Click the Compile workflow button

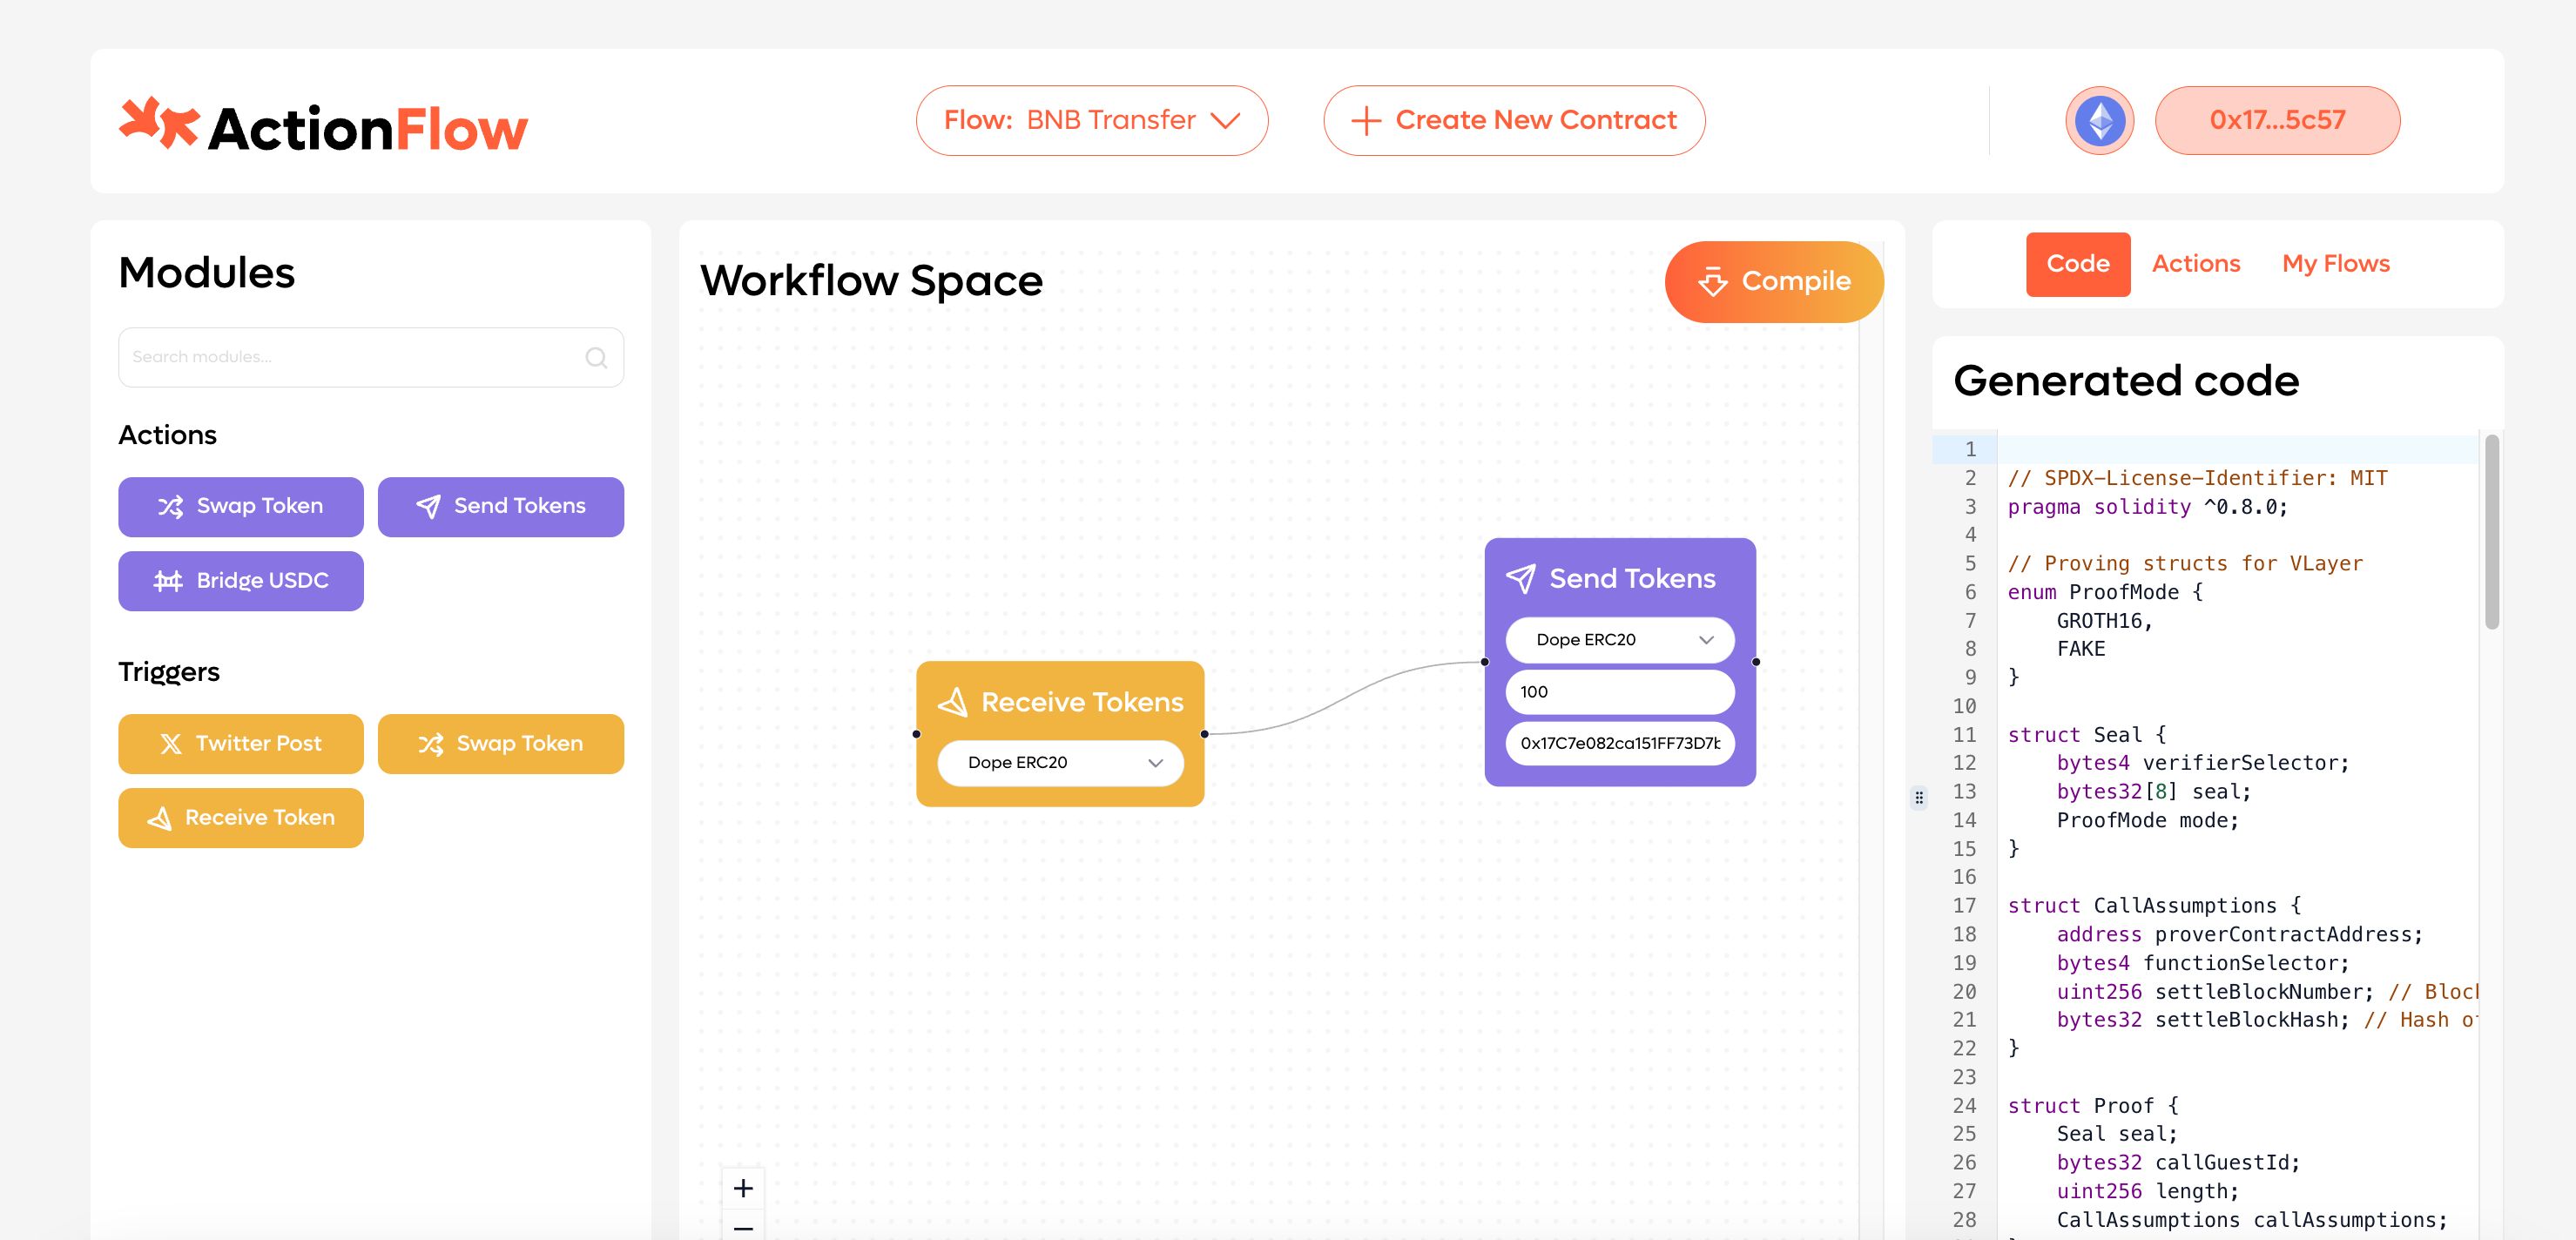[1771, 280]
